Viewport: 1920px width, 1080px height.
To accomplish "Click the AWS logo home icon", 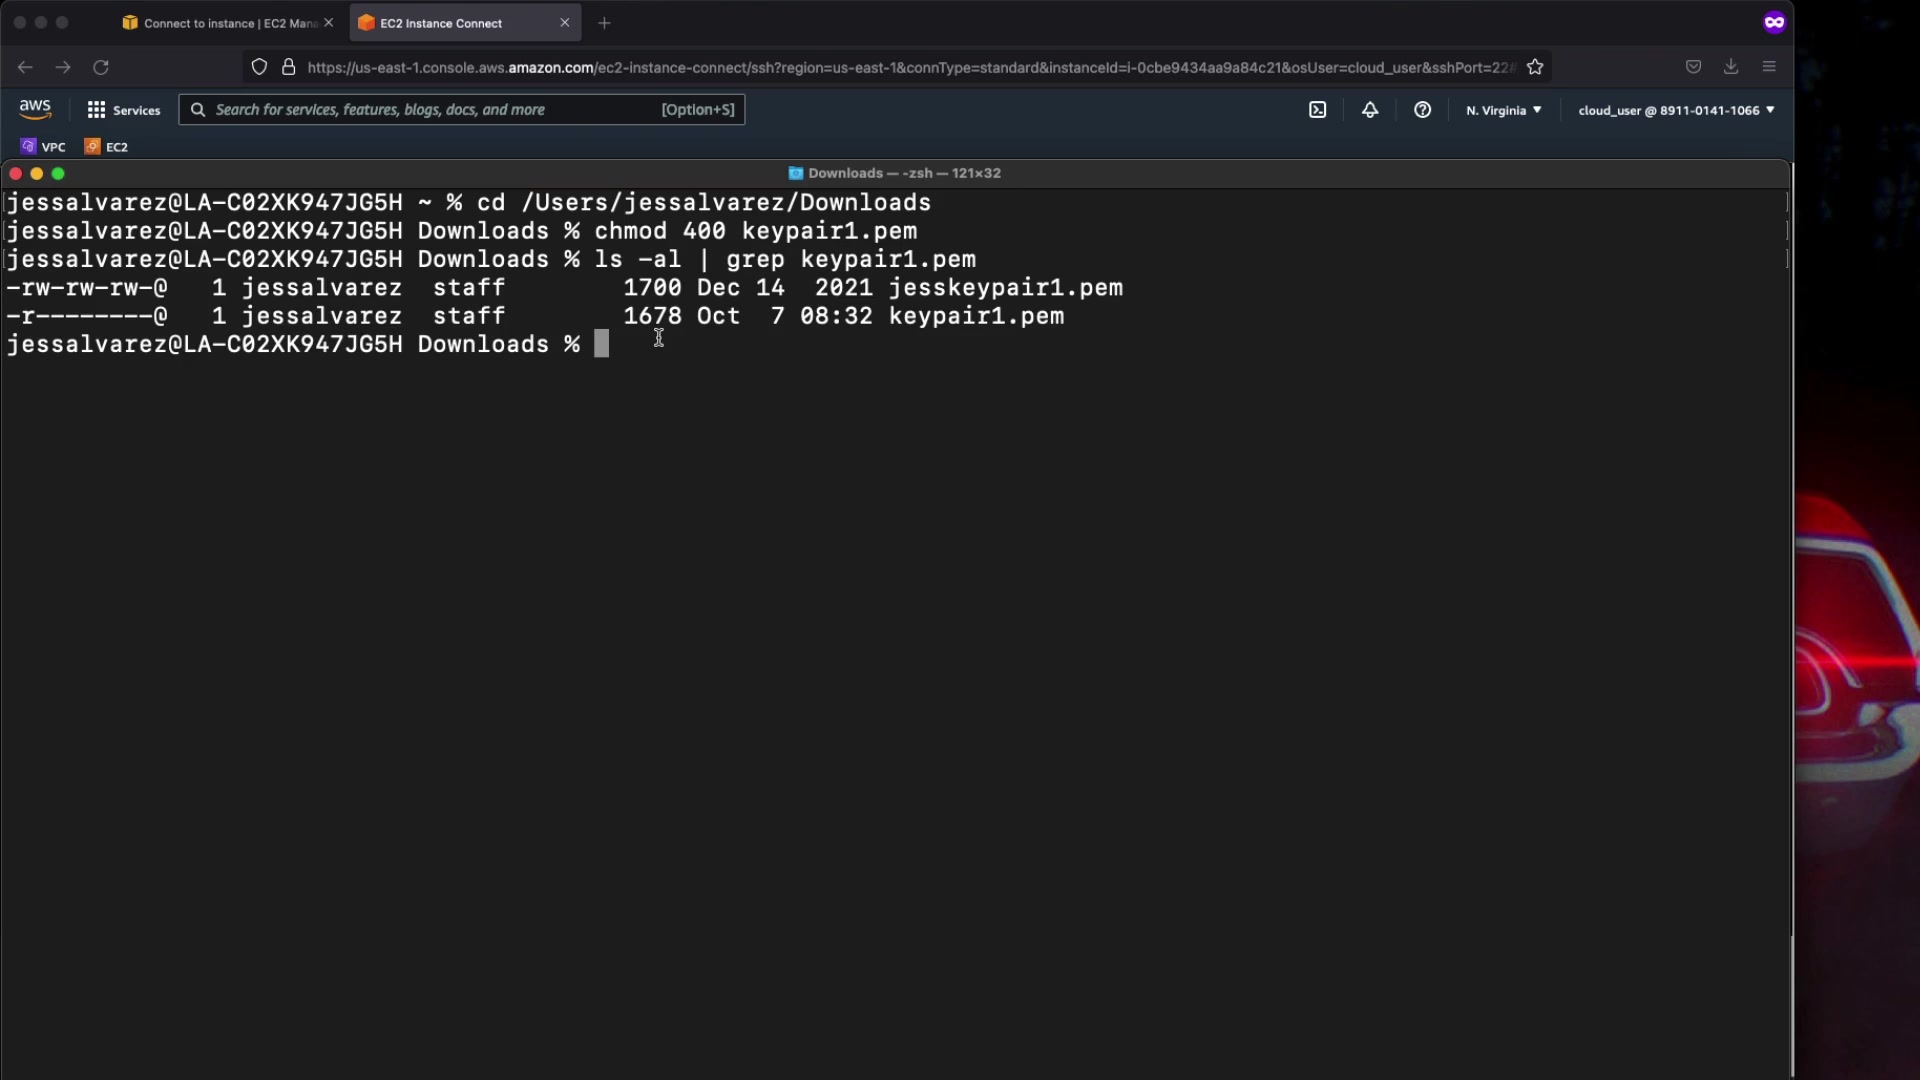I will 35,109.
